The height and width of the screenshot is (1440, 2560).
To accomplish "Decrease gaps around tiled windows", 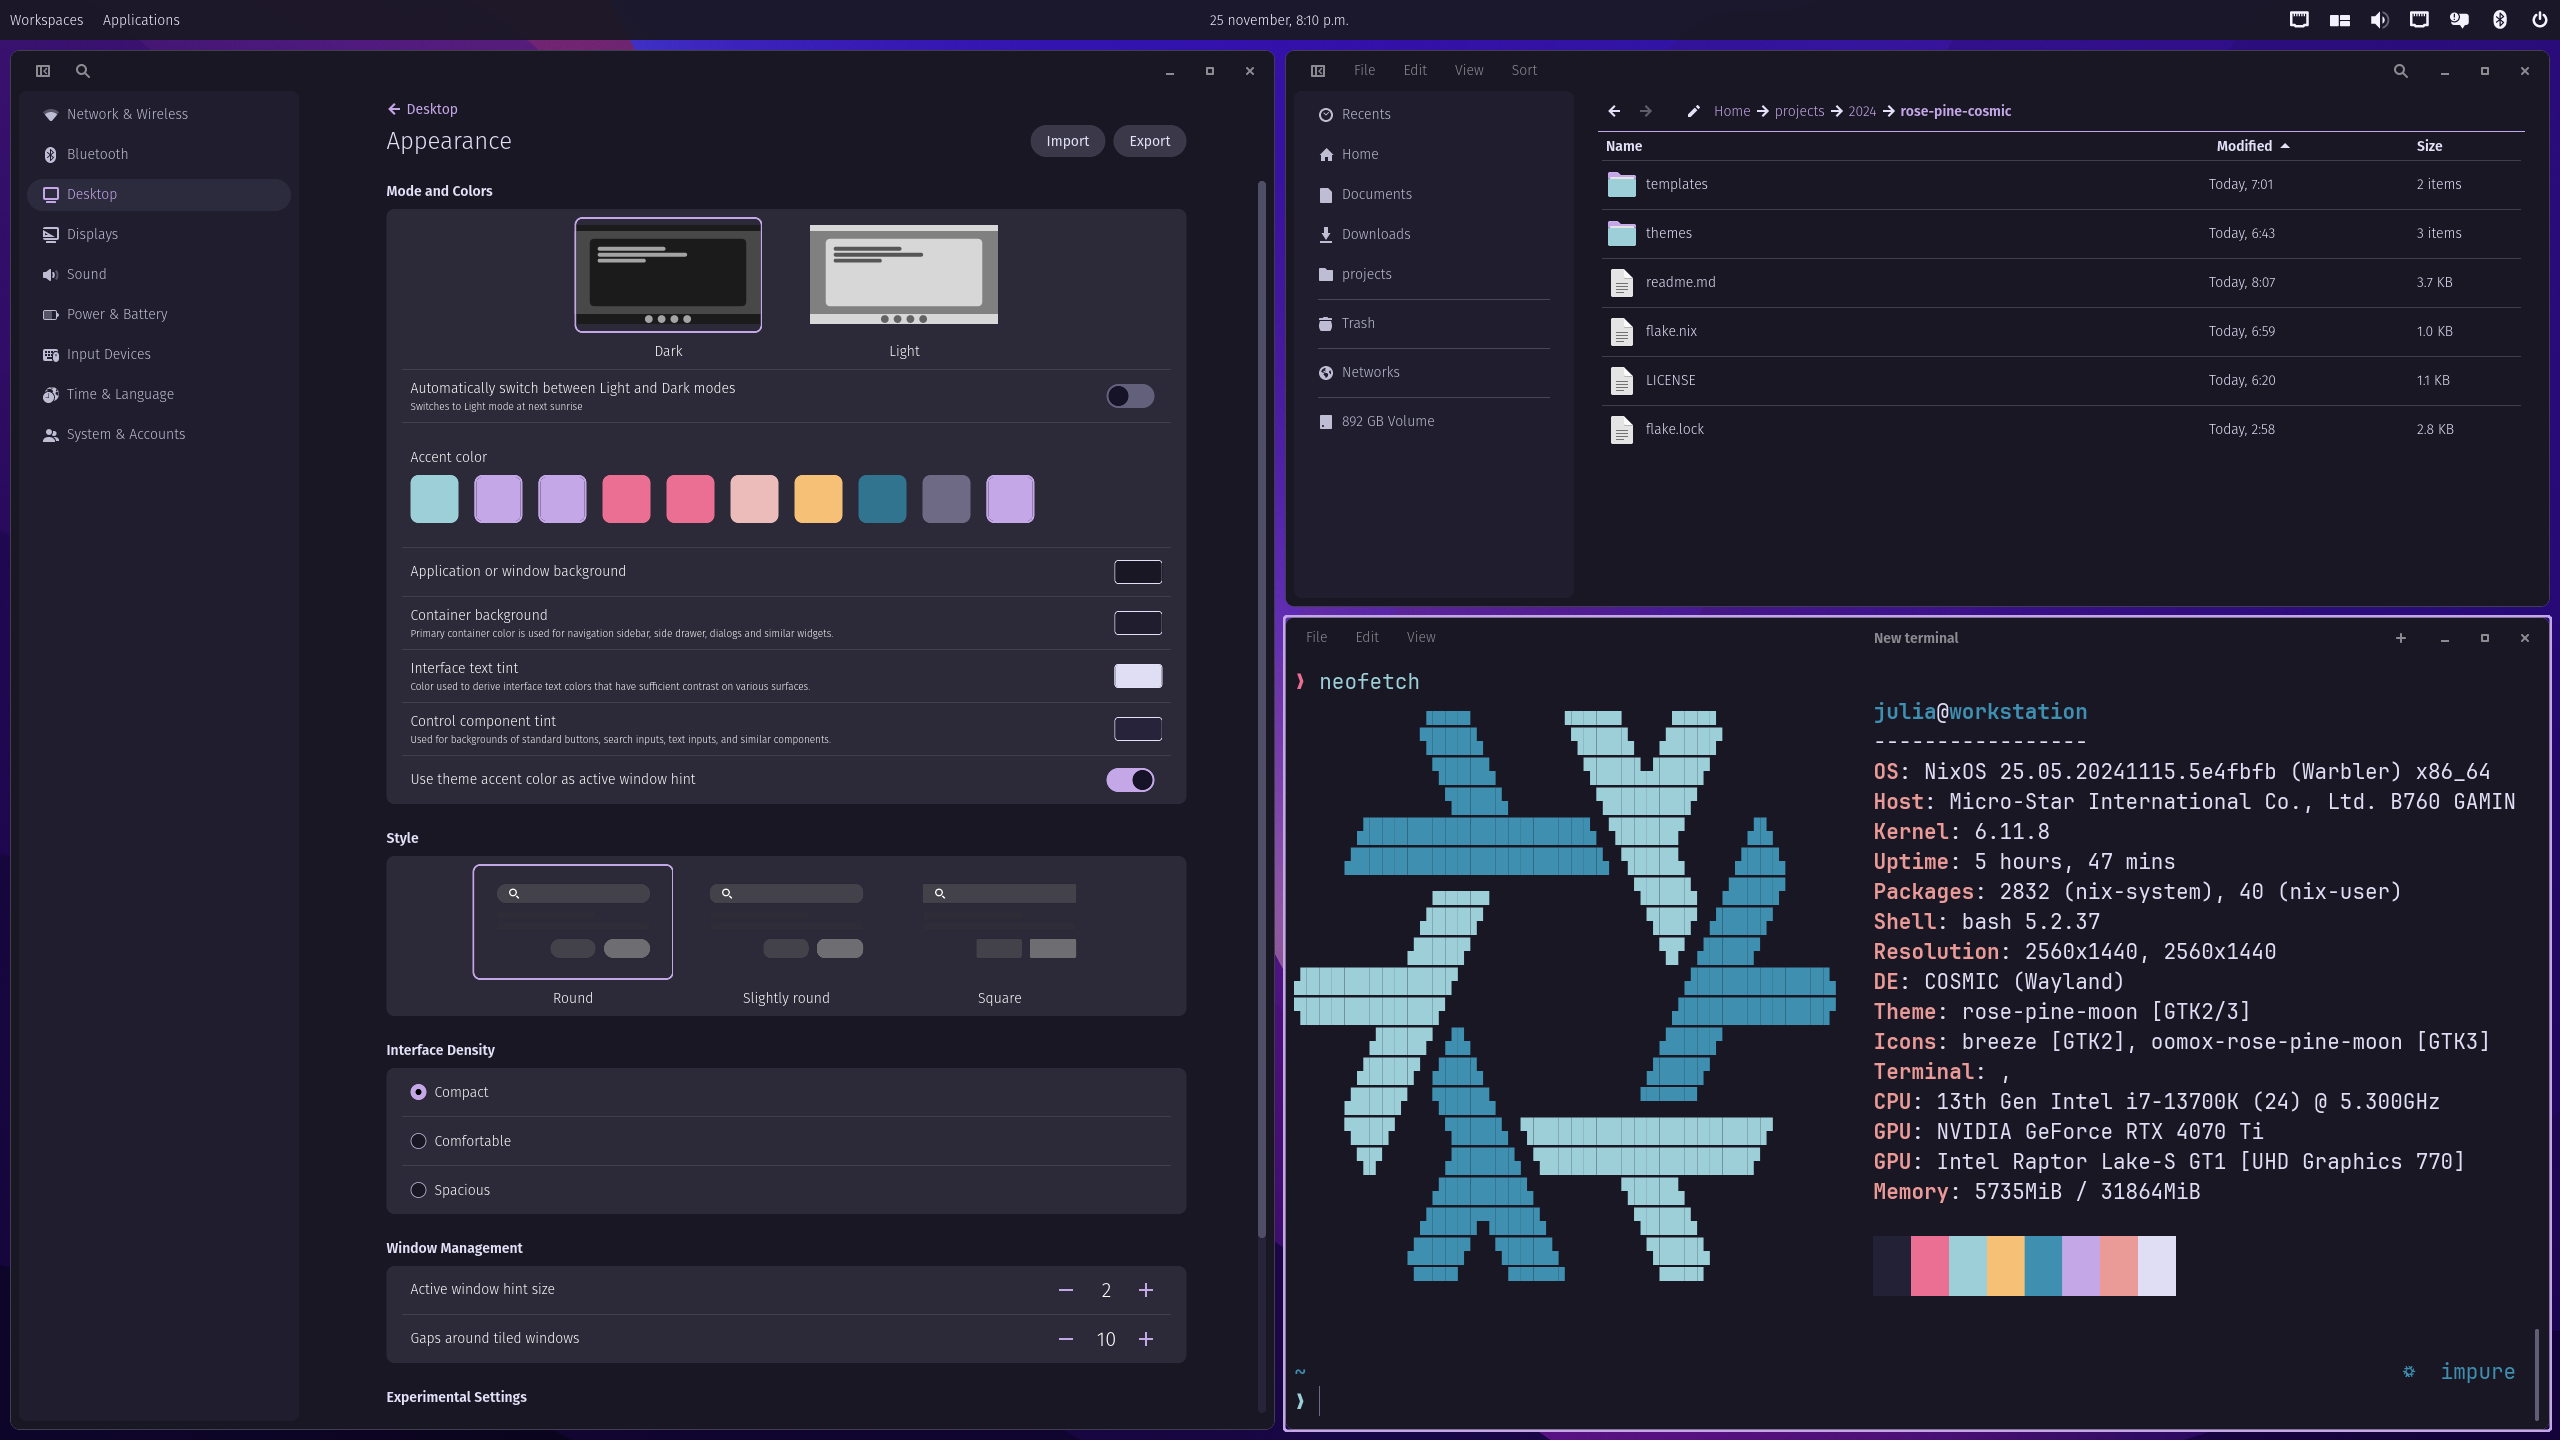I will pos(1066,1339).
